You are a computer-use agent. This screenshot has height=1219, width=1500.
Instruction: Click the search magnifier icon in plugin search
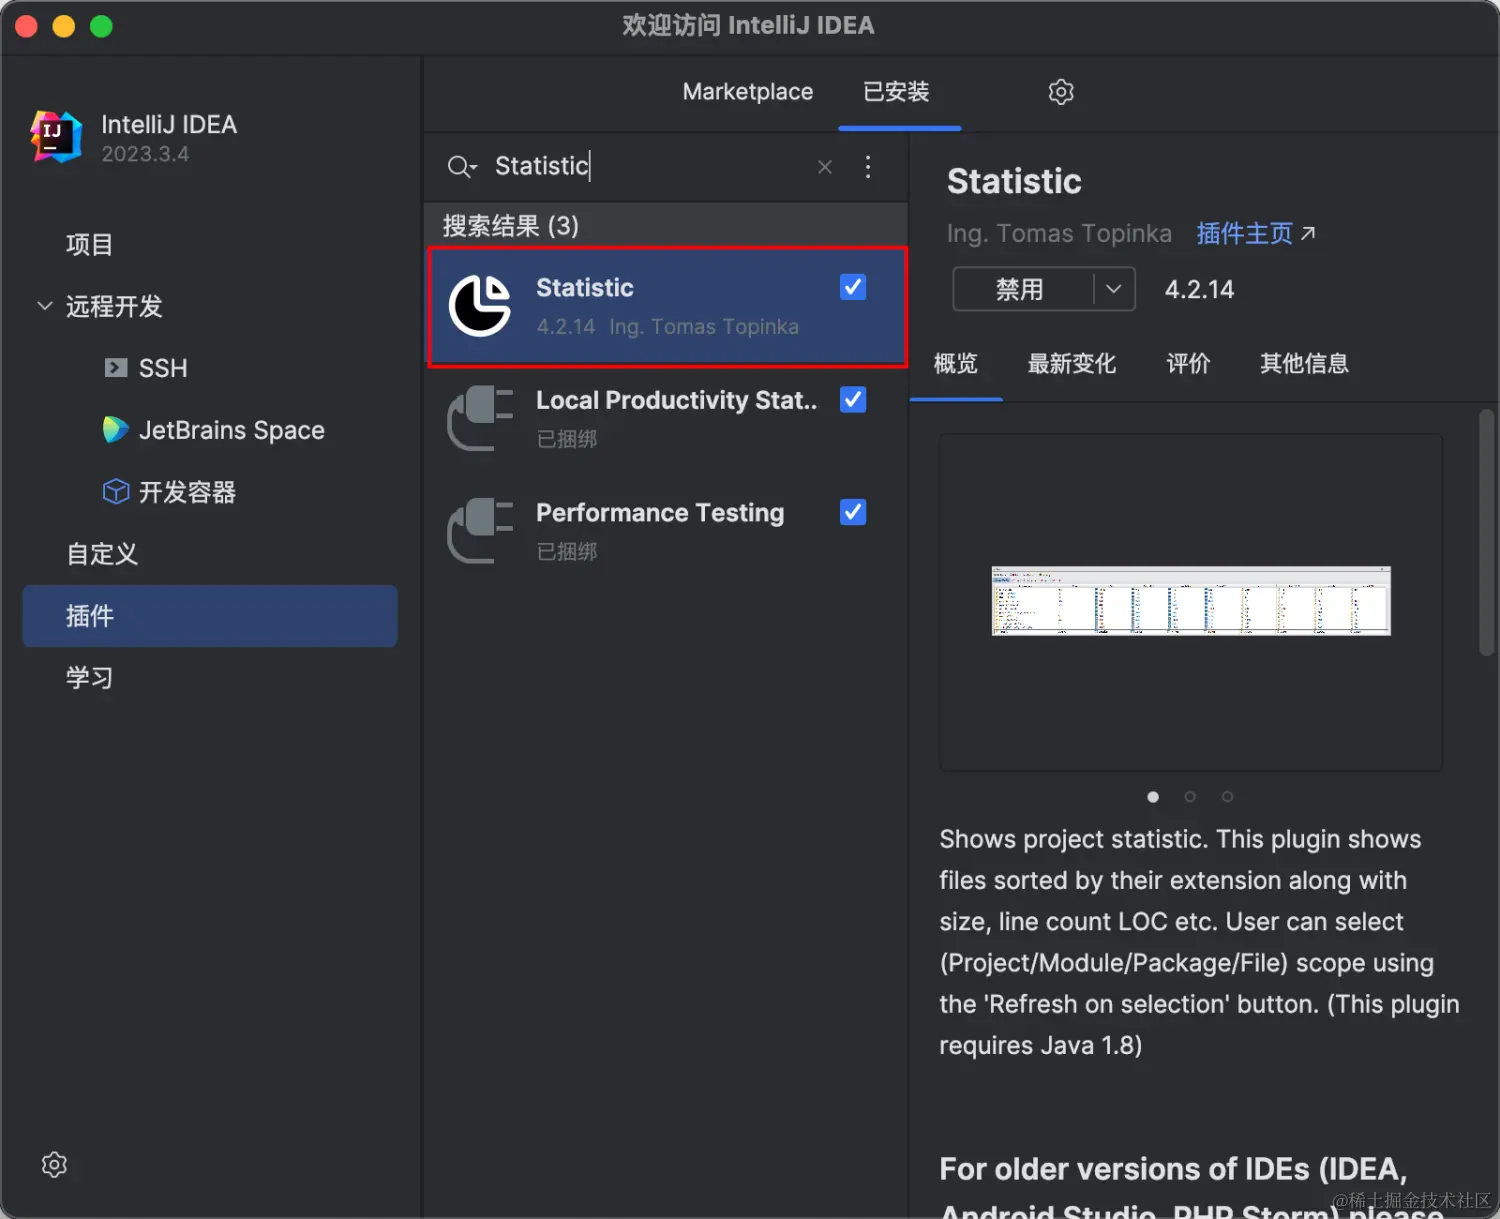click(461, 166)
